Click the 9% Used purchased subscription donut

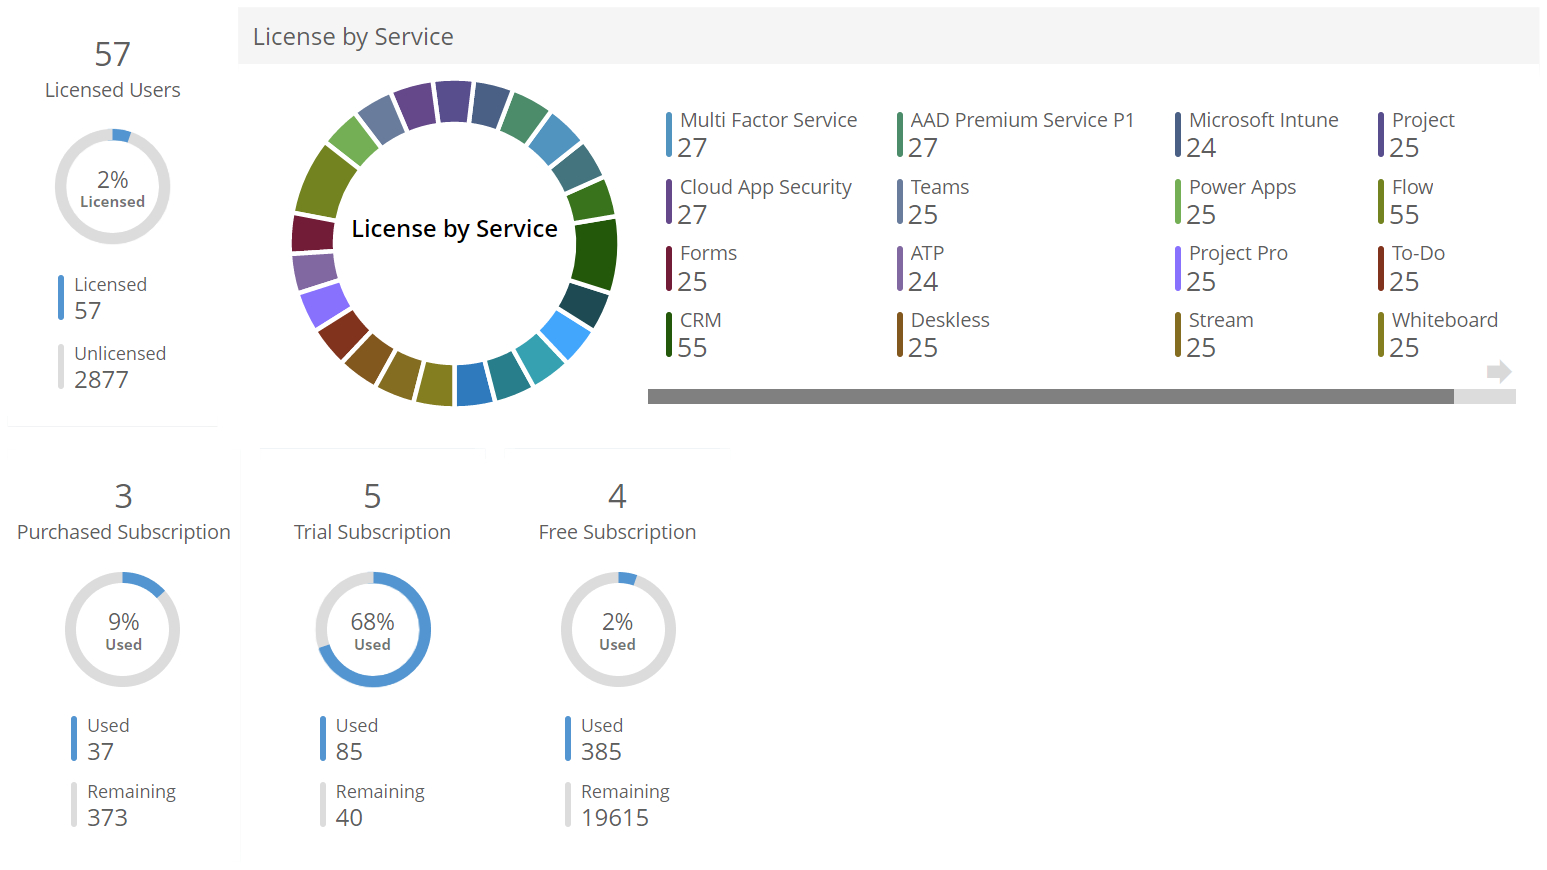123,630
